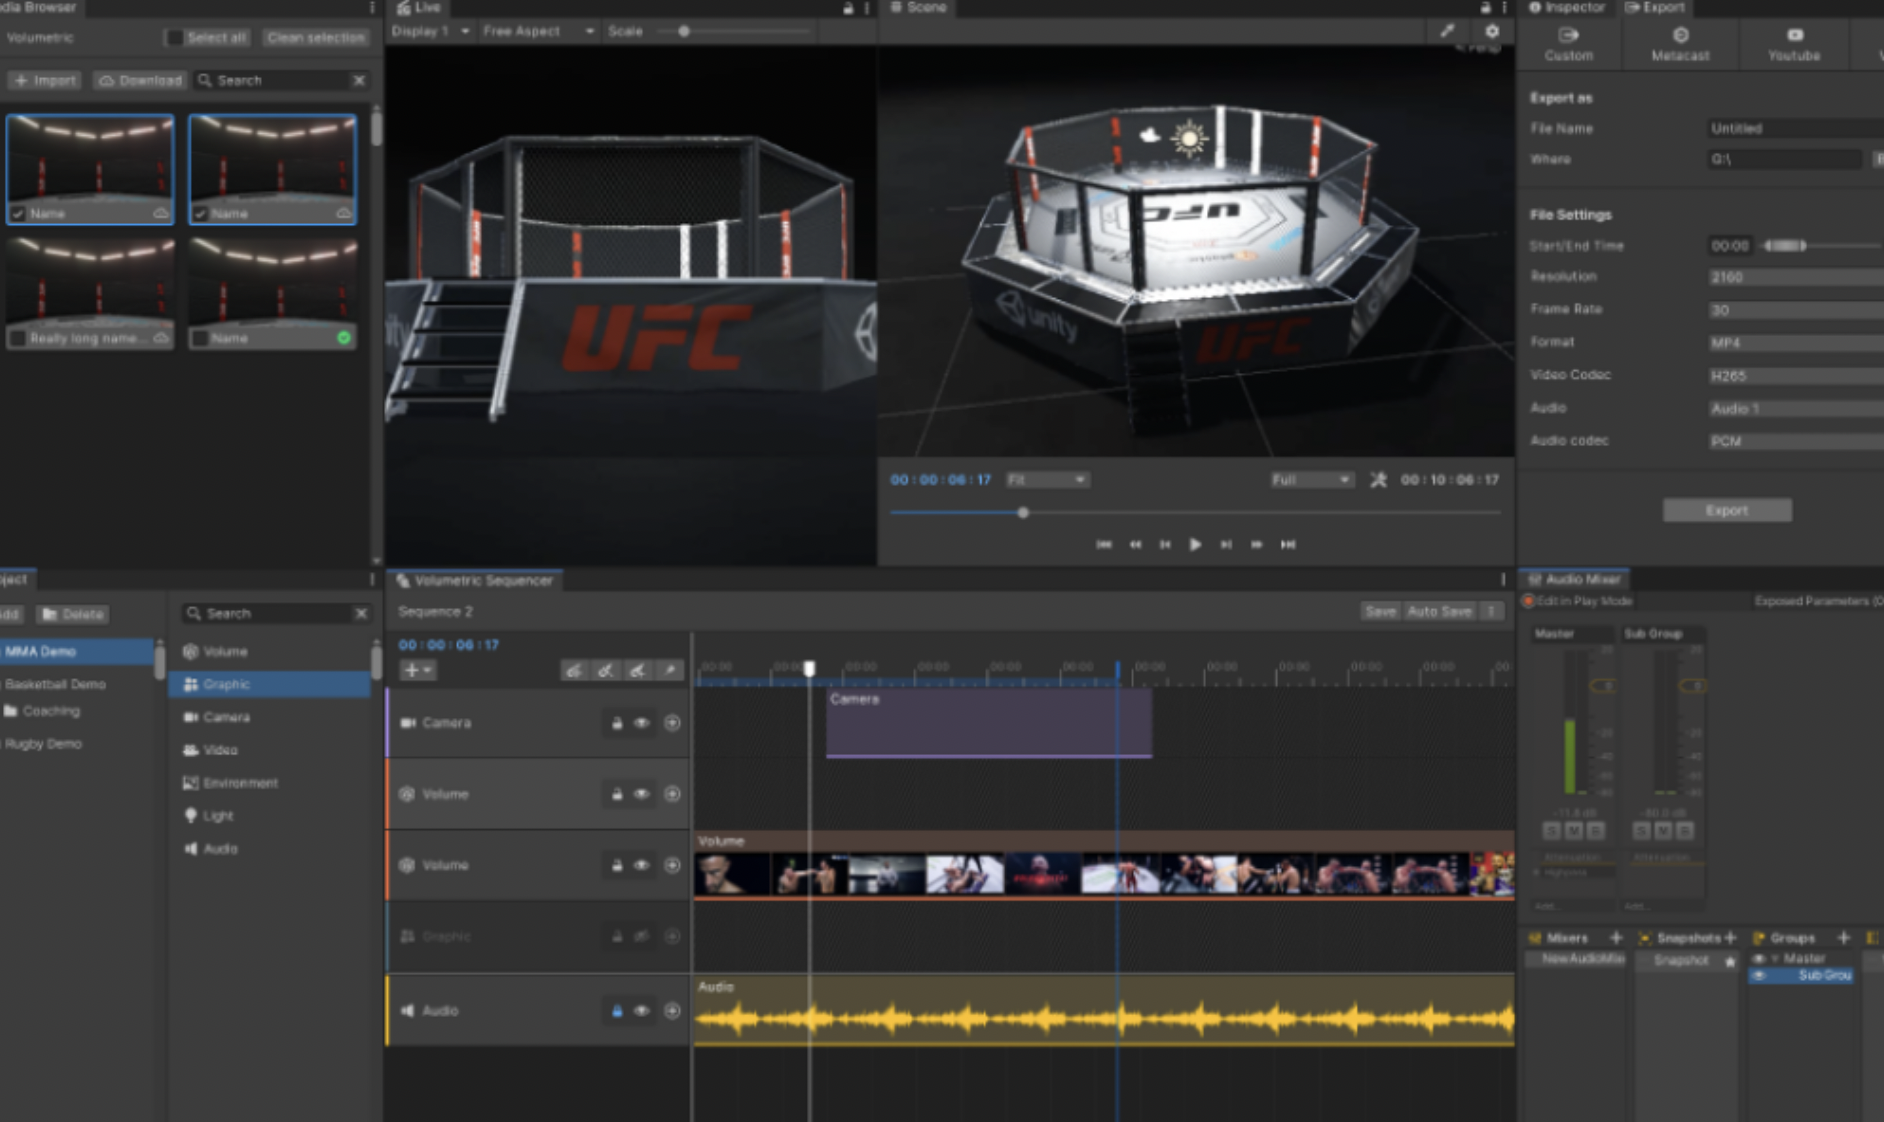Screen dimensions: 1884x1122
Task: Toggle Edit in Play Mode
Action: click(x=1528, y=601)
